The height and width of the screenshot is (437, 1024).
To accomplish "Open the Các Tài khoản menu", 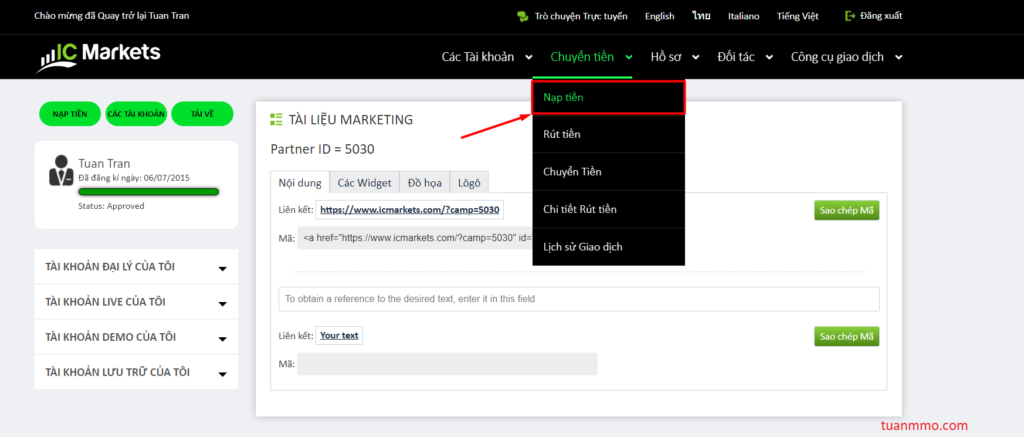I will [487, 57].
